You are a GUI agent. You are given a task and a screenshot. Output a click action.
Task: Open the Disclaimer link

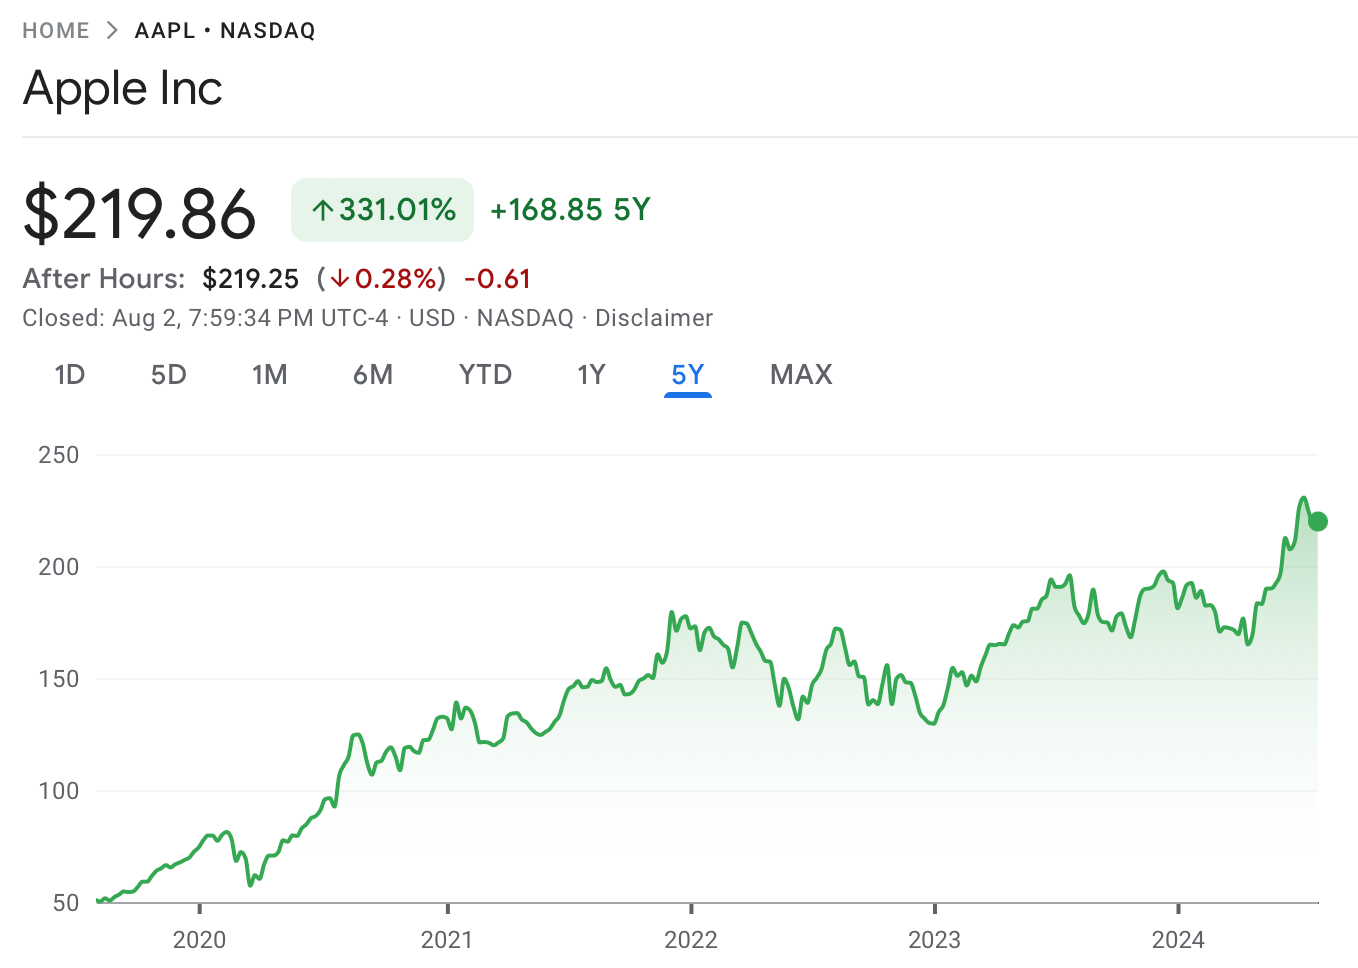(653, 318)
